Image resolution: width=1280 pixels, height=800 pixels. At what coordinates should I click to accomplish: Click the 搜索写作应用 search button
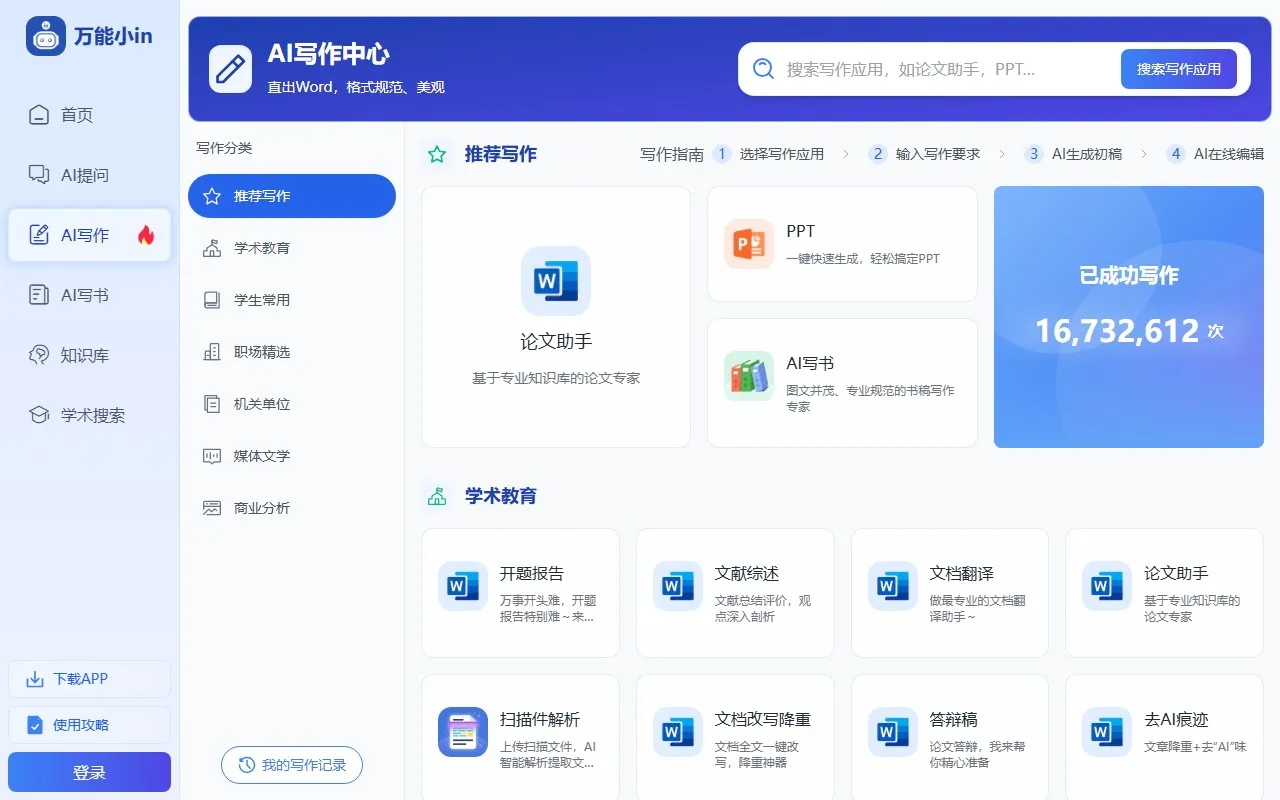(1179, 68)
